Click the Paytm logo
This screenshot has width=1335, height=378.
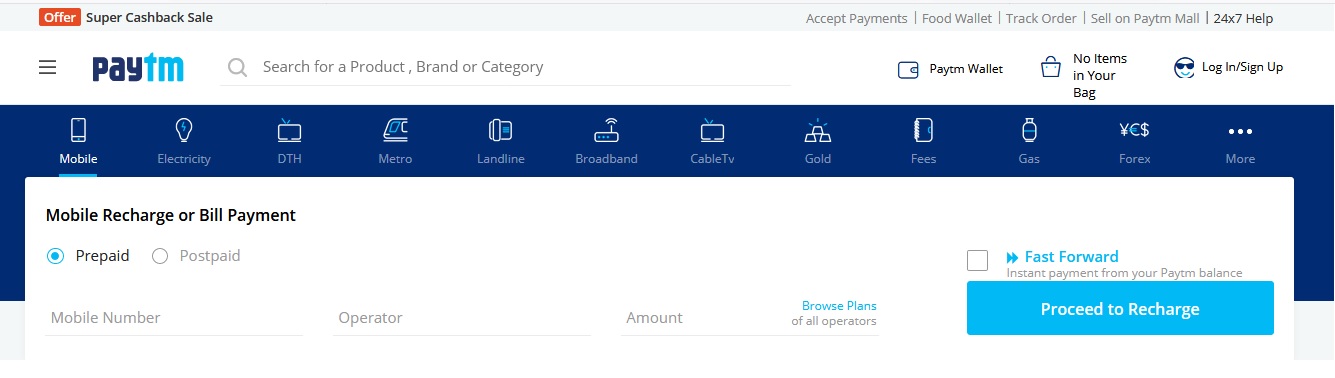point(138,67)
